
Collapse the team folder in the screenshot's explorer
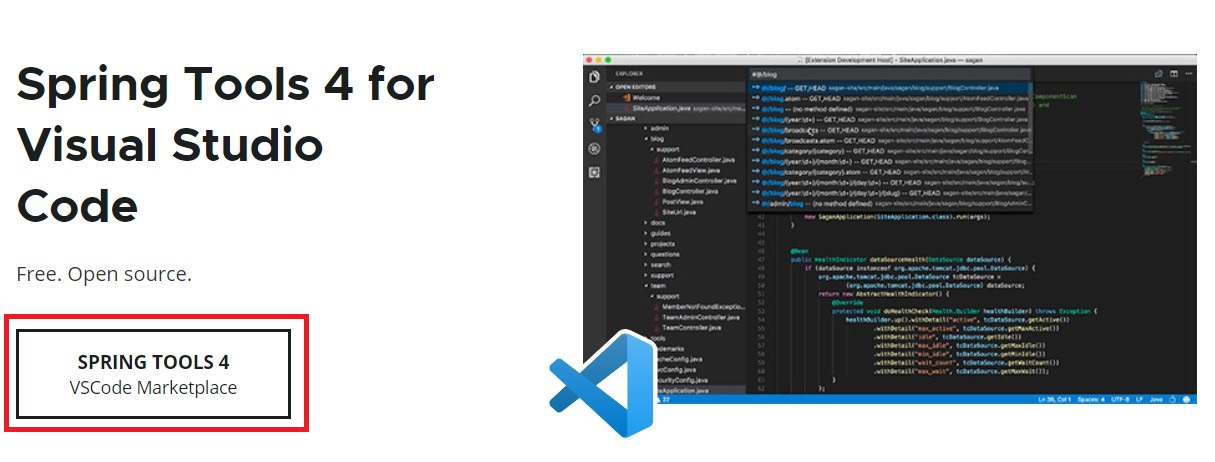654,286
